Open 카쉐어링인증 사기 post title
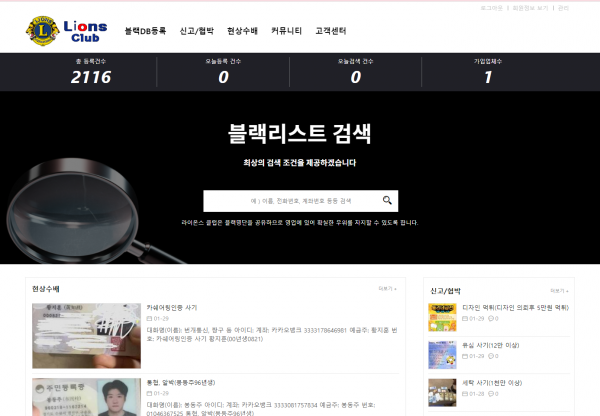Image resolution: width=600 pixels, height=416 pixels. 171,308
